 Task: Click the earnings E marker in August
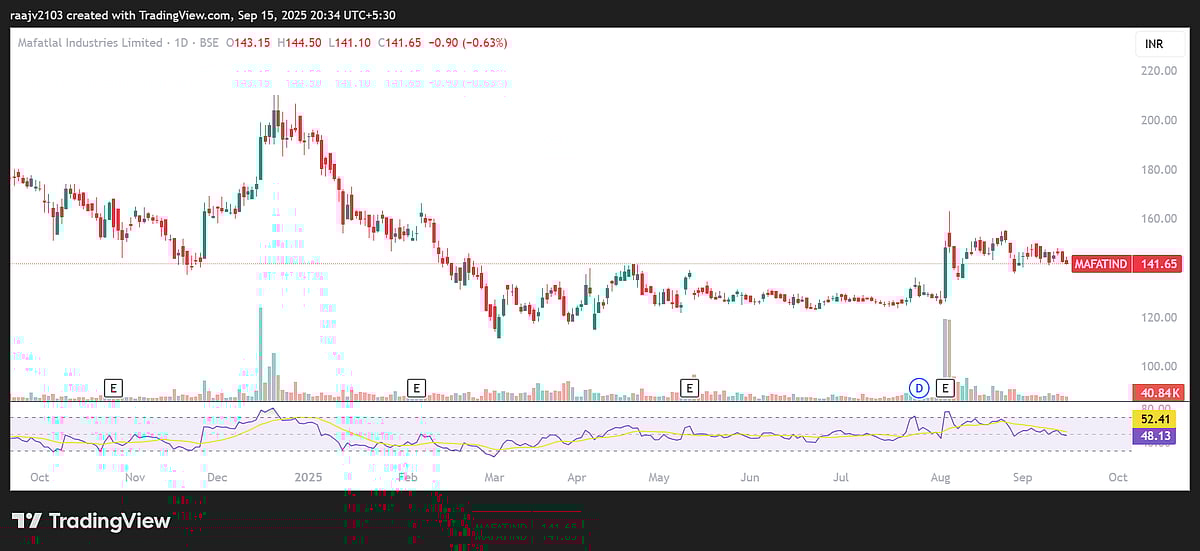(x=943, y=387)
